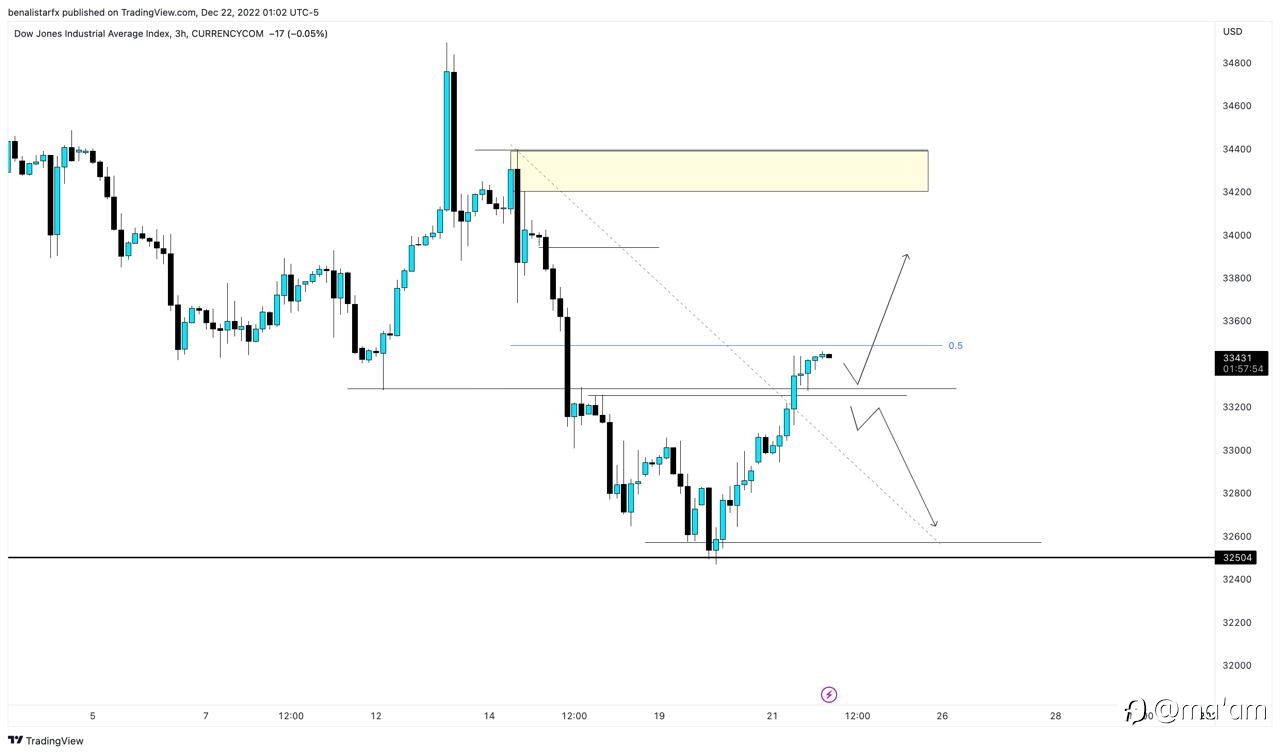This screenshot has width=1280, height=754.
Task: Click the dashed diagonal trend line
Action: point(725,345)
